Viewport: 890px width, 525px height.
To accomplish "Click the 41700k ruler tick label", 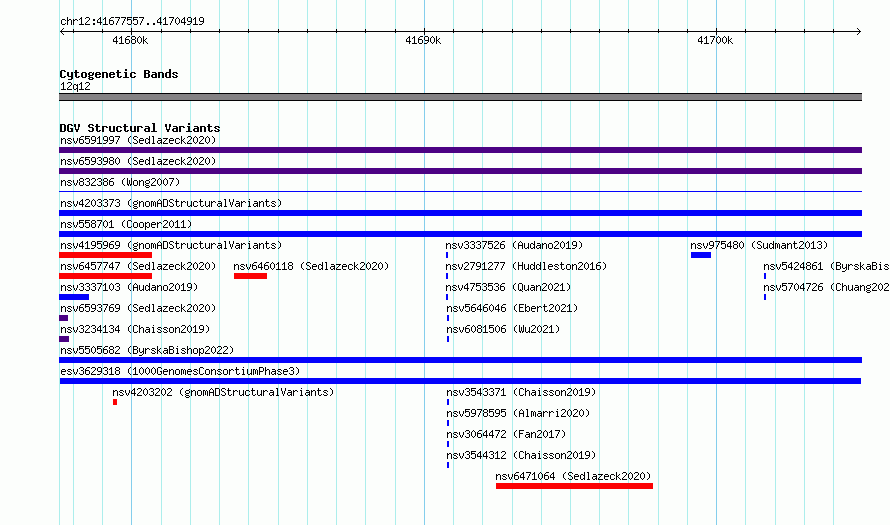I will (x=715, y=40).
